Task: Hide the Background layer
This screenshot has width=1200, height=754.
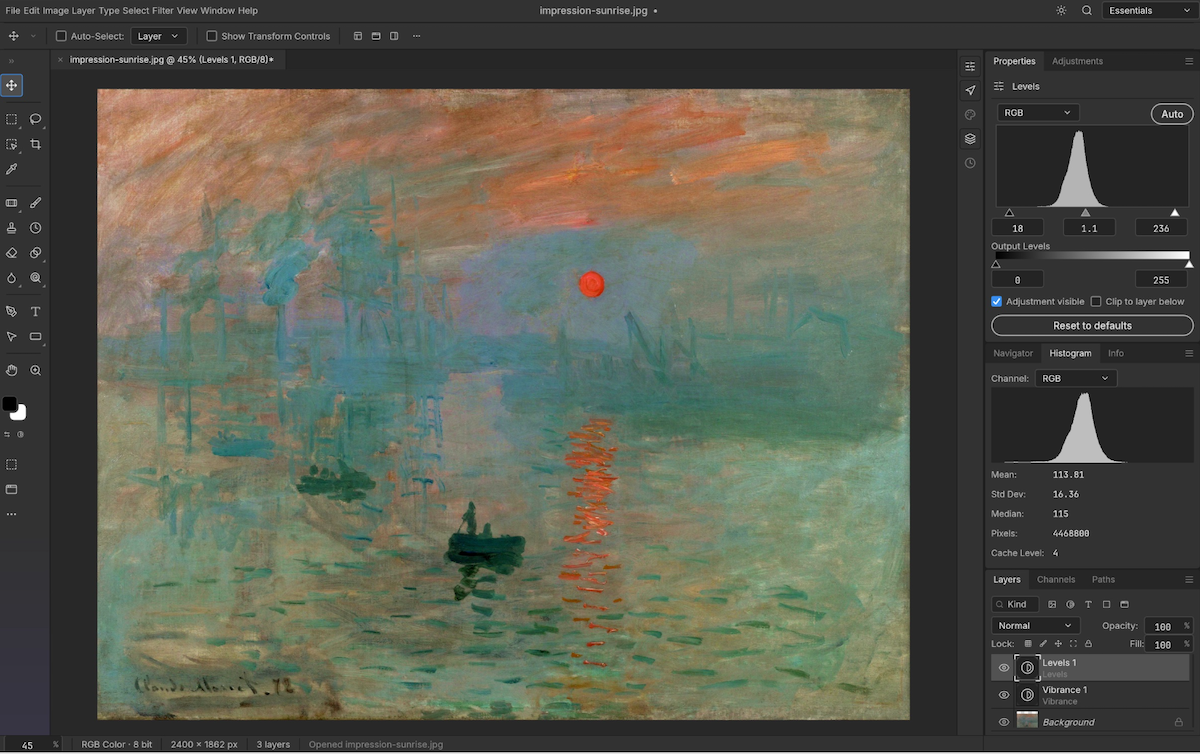Action: point(1004,722)
